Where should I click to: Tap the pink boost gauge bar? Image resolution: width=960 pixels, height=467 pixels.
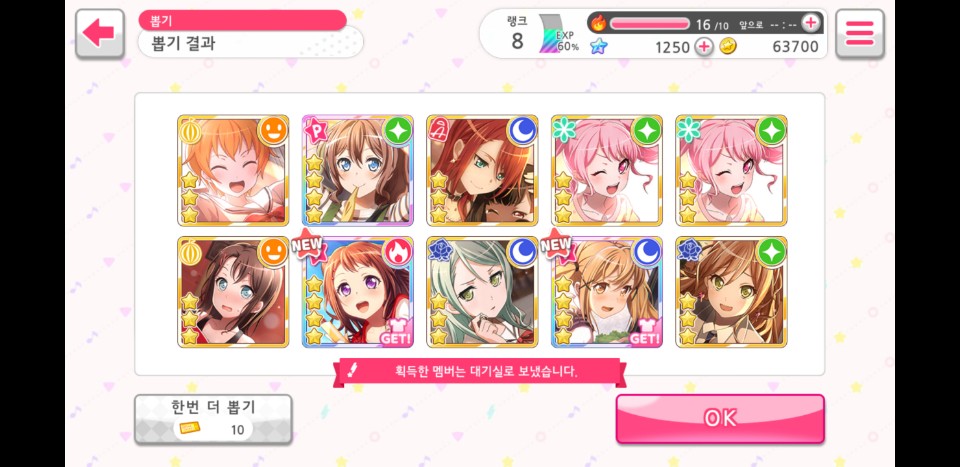[x=650, y=24]
